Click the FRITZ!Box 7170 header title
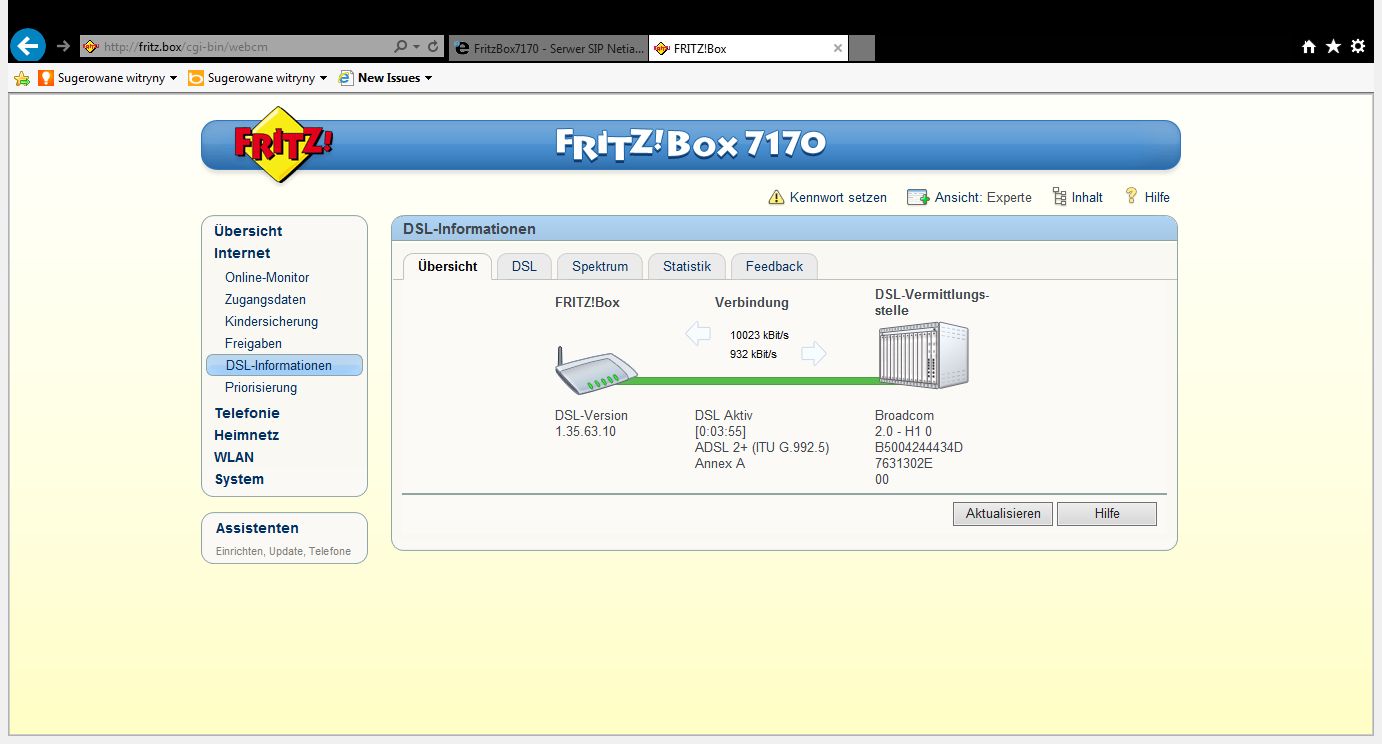This screenshot has height=744, width=1382. point(691,144)
